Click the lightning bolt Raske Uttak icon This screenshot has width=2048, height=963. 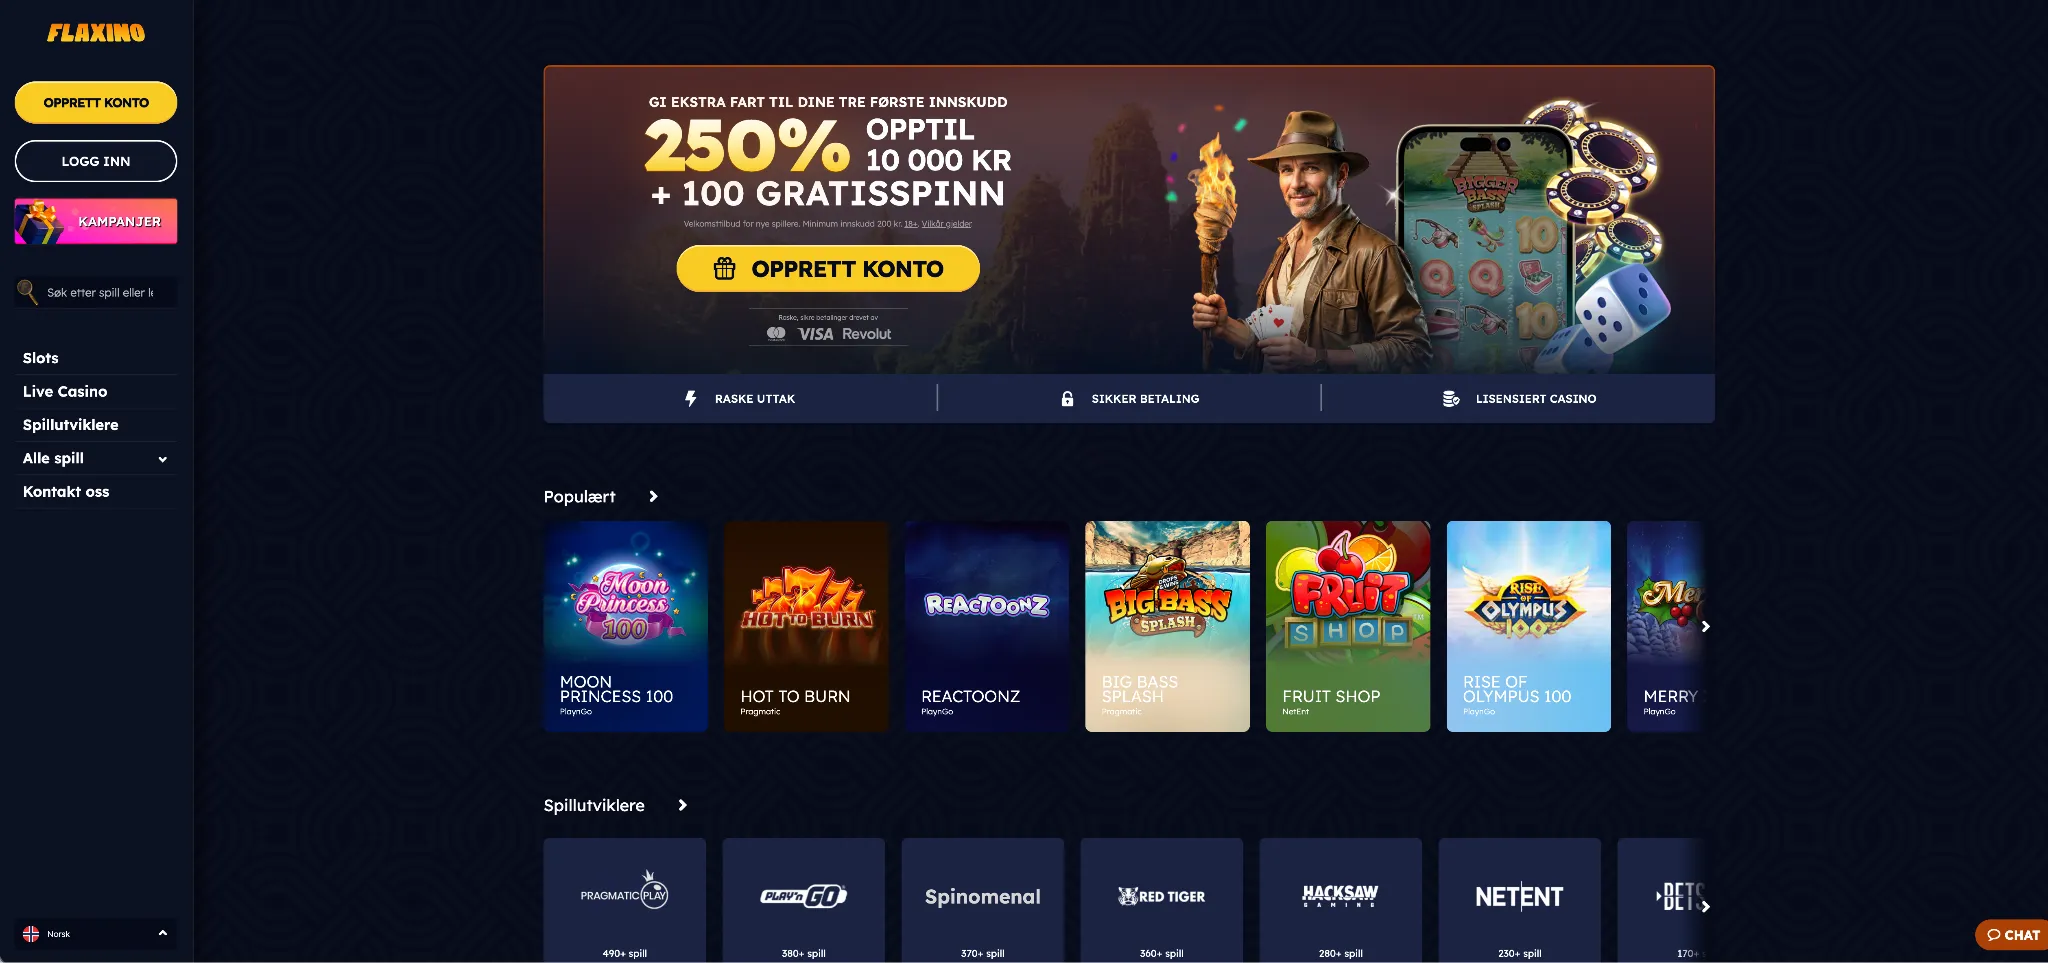point(690,398)
